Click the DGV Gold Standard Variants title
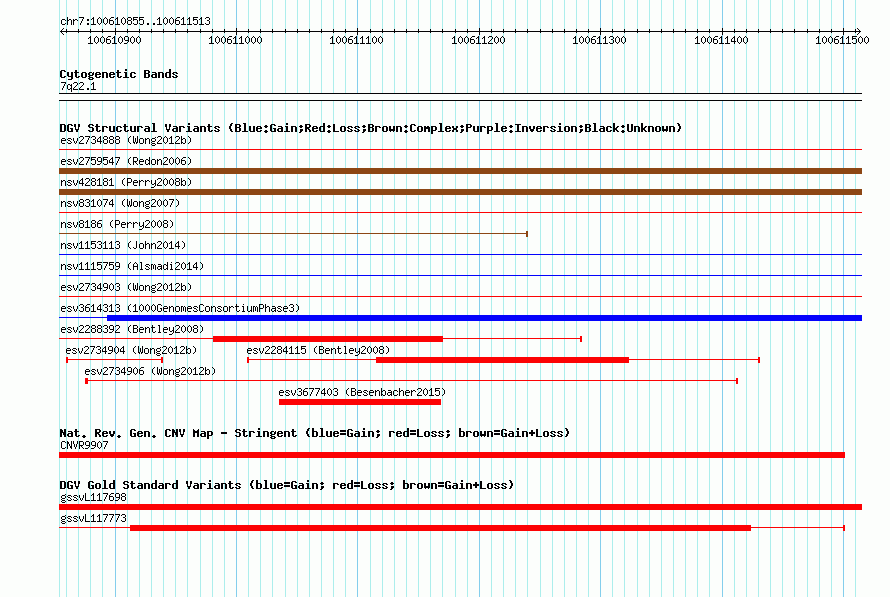The image size is (890, 597). (287, 485)
